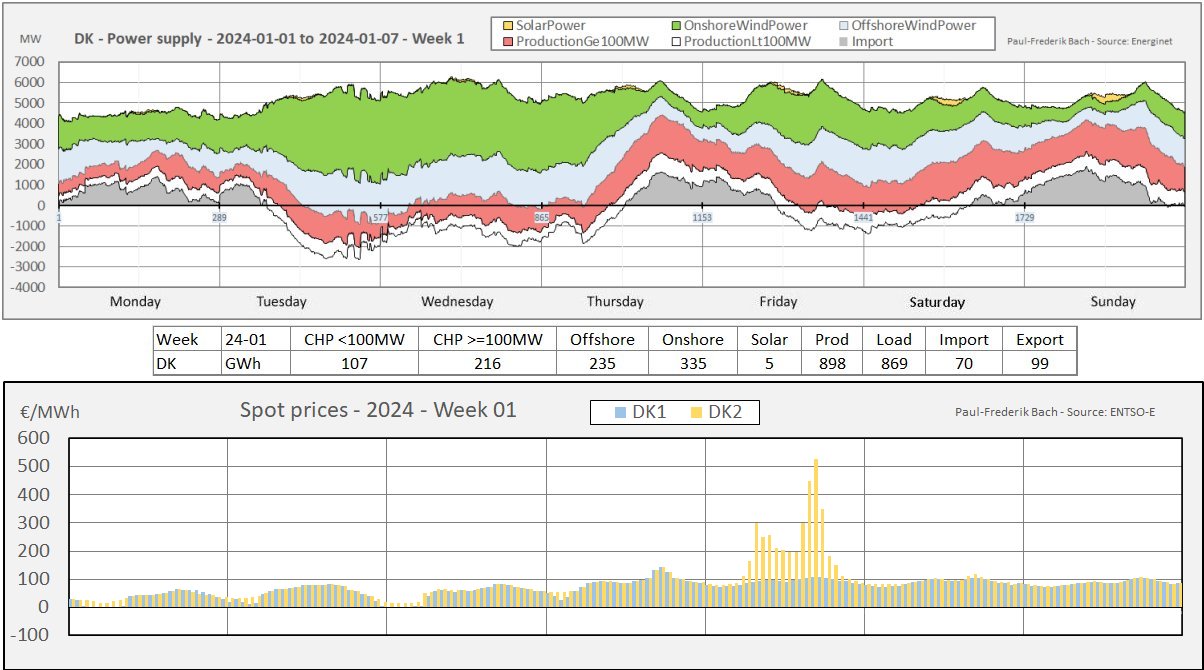Image resolution: width=1204 pixels, height=670 pixels.
Task: Select the Saturday label under the chart
Action: tap(937, 301)
